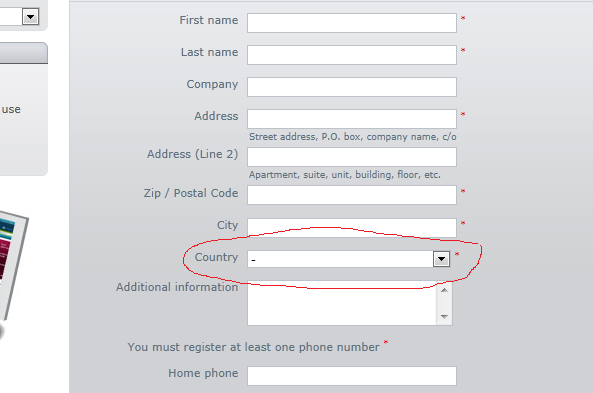Click the First name label
Image resolution: width=593 pixels, height=393 pixels.
point(209,20)
